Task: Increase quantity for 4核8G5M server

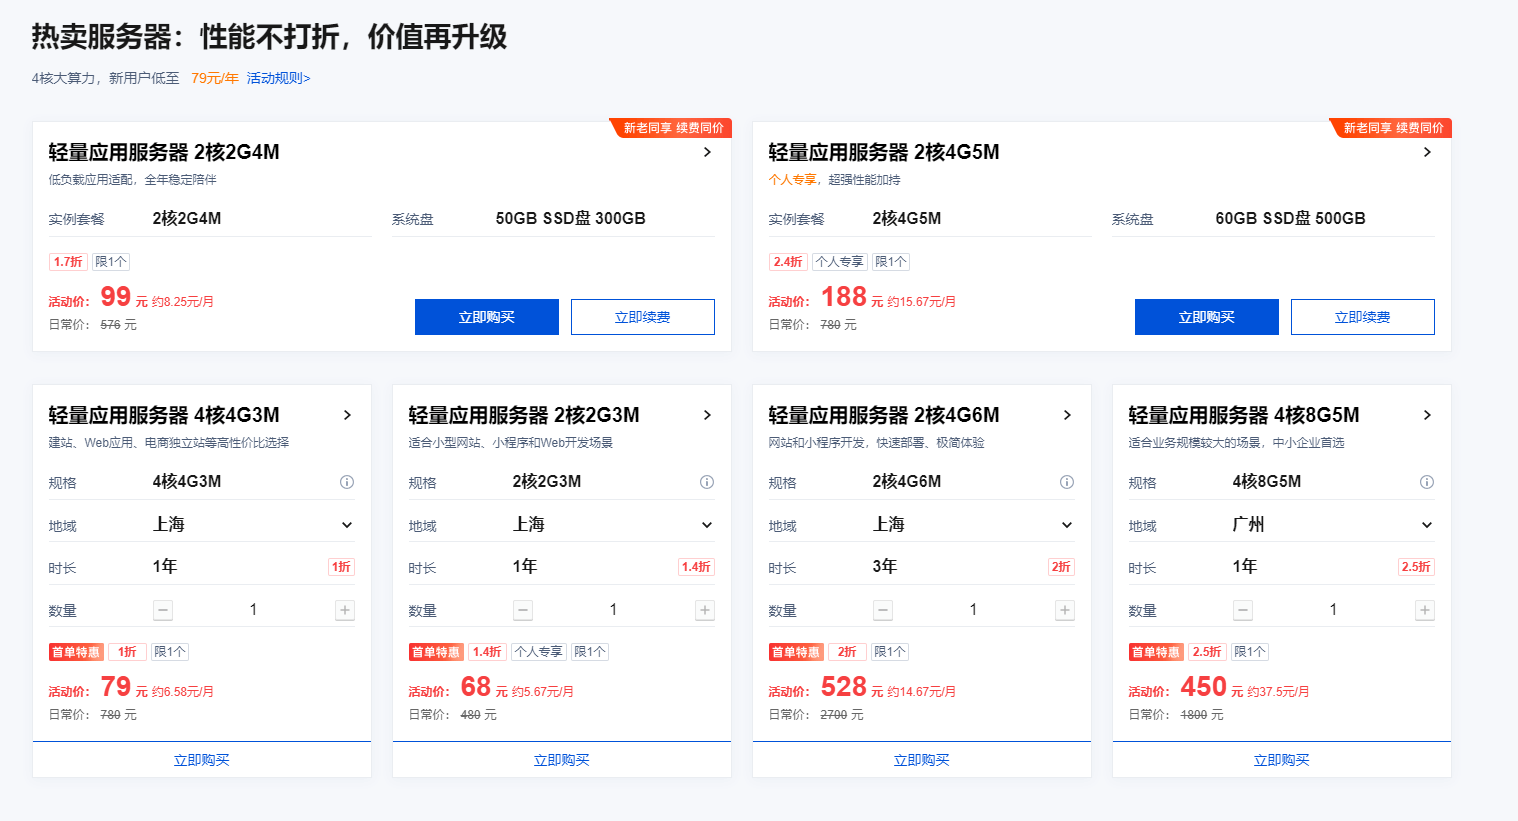Action: coord(1425,610)
